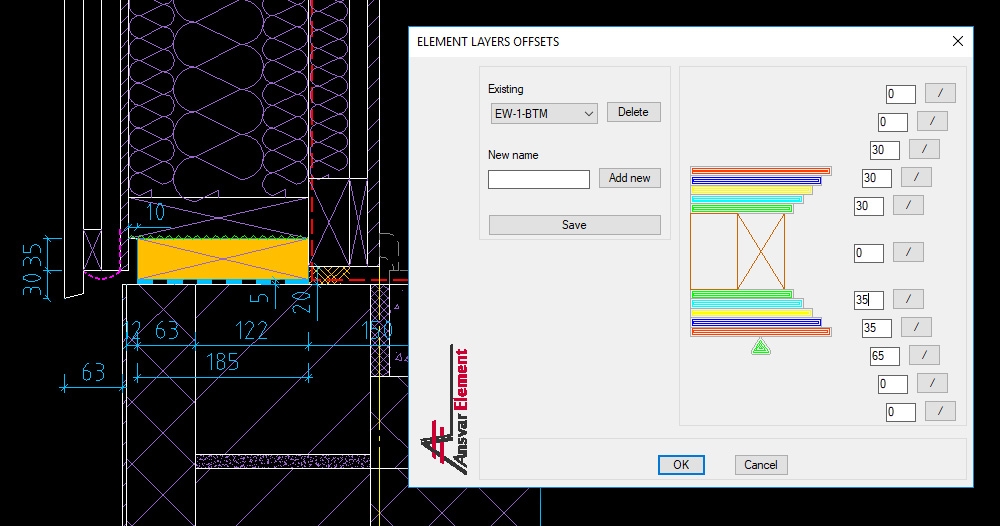This screenshot has height=526, width=1000.
Task: Click the green triangle marker below layer preview
Action: [760, 347]
